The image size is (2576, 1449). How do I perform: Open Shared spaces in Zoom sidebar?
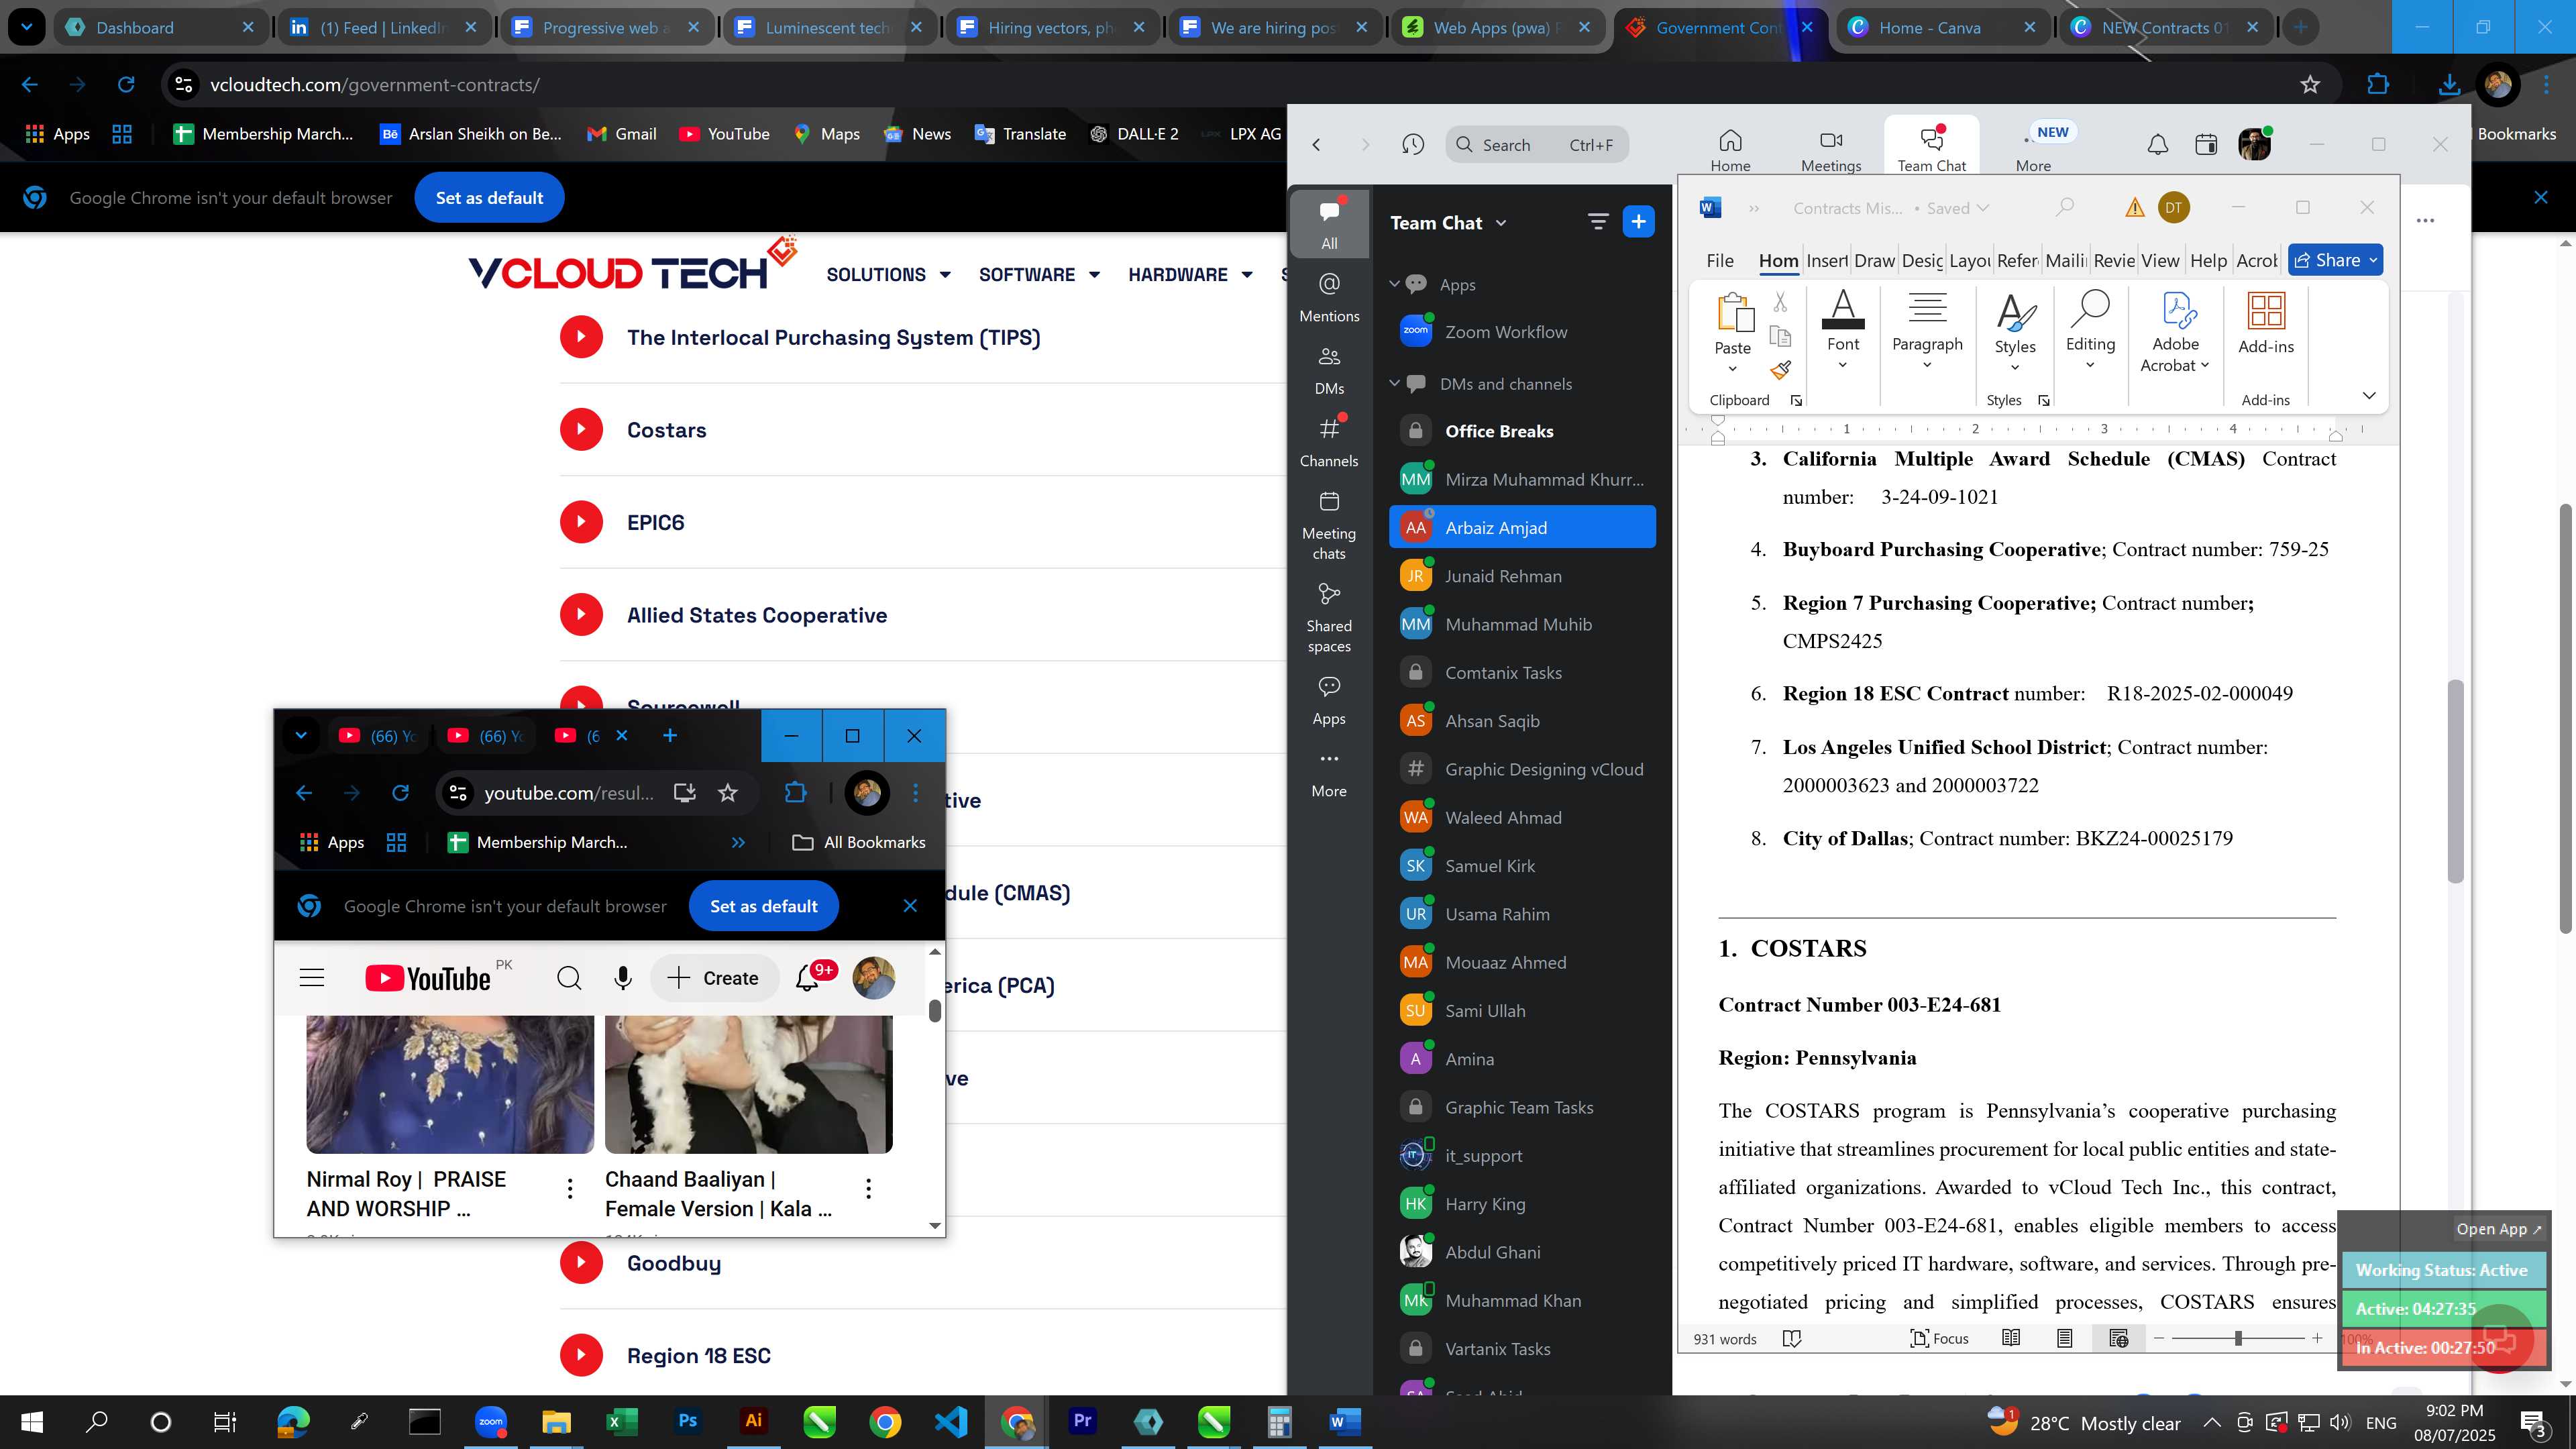tap(1329, 618)
